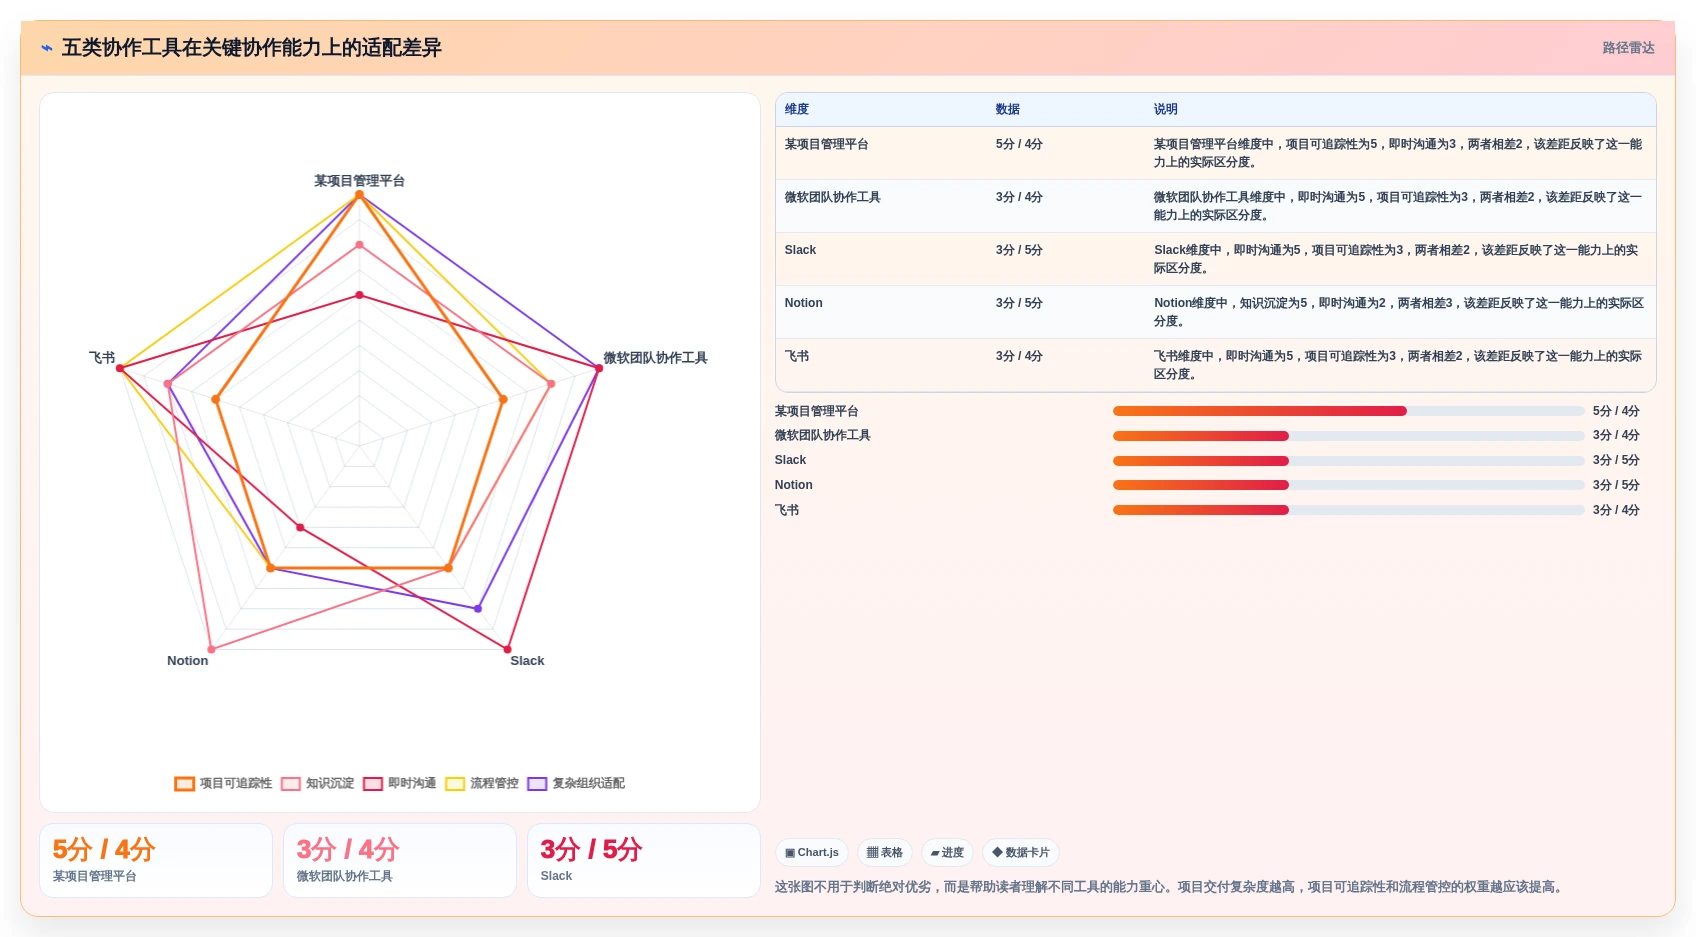Image resolution: width=1696 pixels, height=937 pixels.
Task: Click the 路径雷达 label in header
Action: tap(1628, 48)
